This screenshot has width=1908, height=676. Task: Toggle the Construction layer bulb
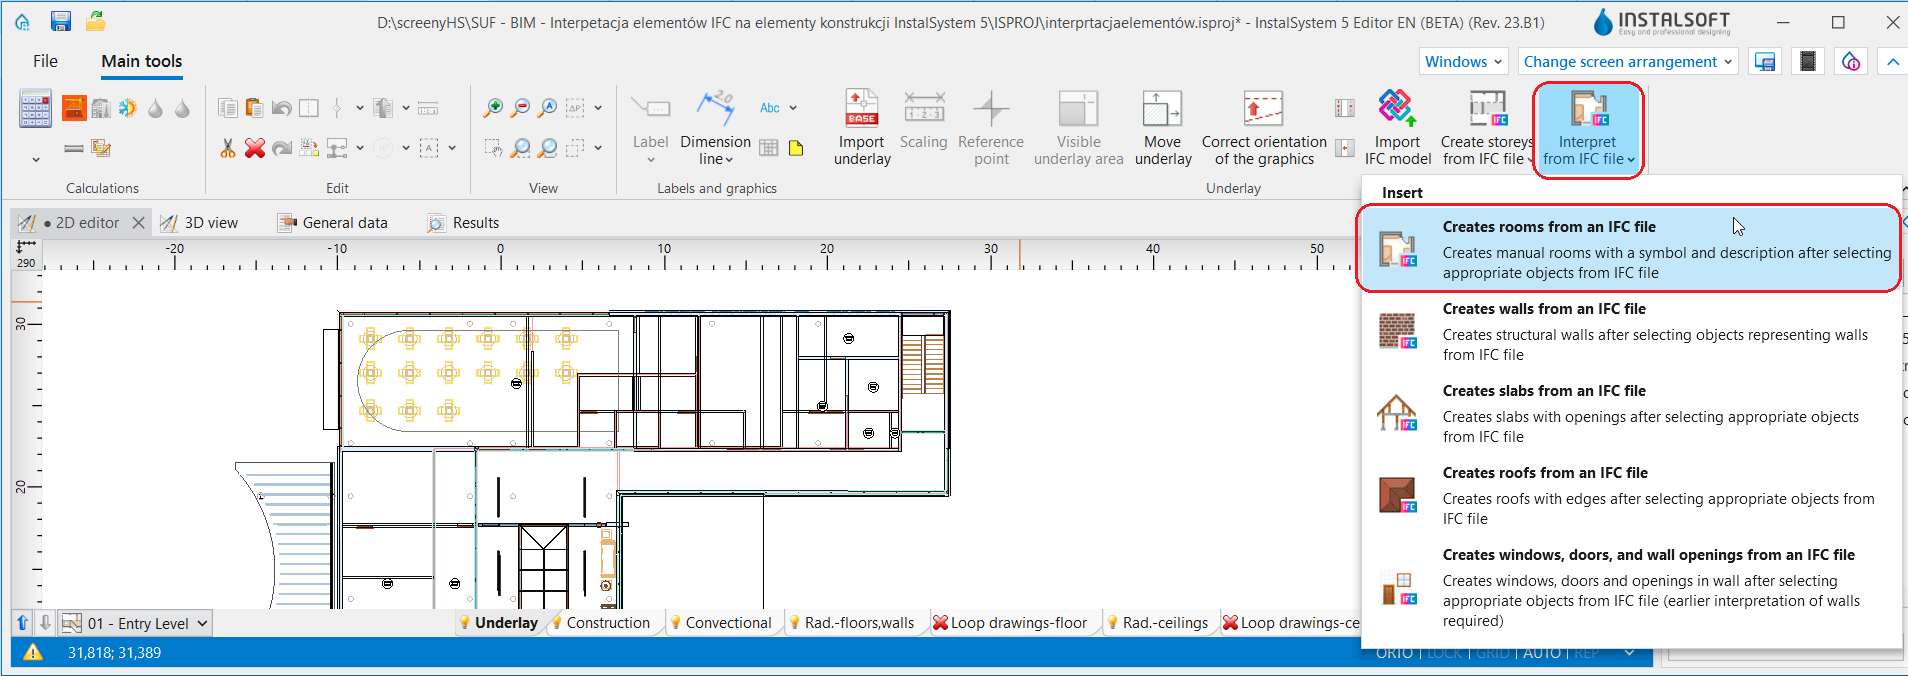tap(557, 623)
